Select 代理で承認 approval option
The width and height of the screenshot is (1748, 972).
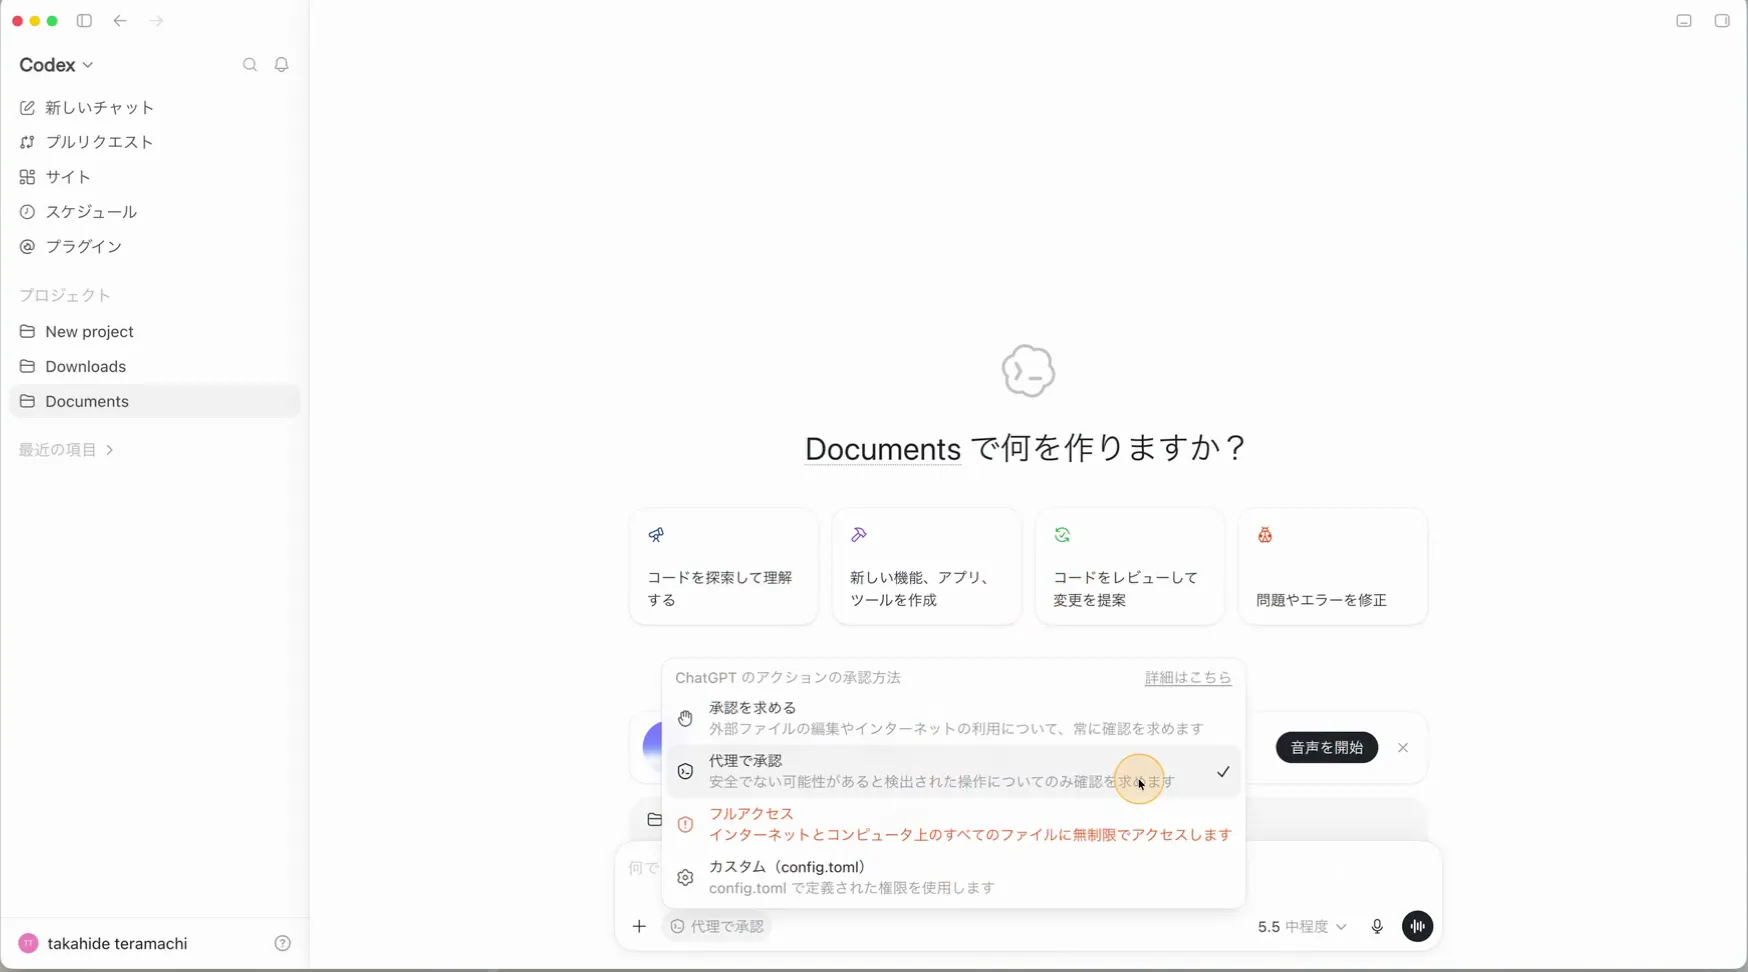tap(953, 771)
